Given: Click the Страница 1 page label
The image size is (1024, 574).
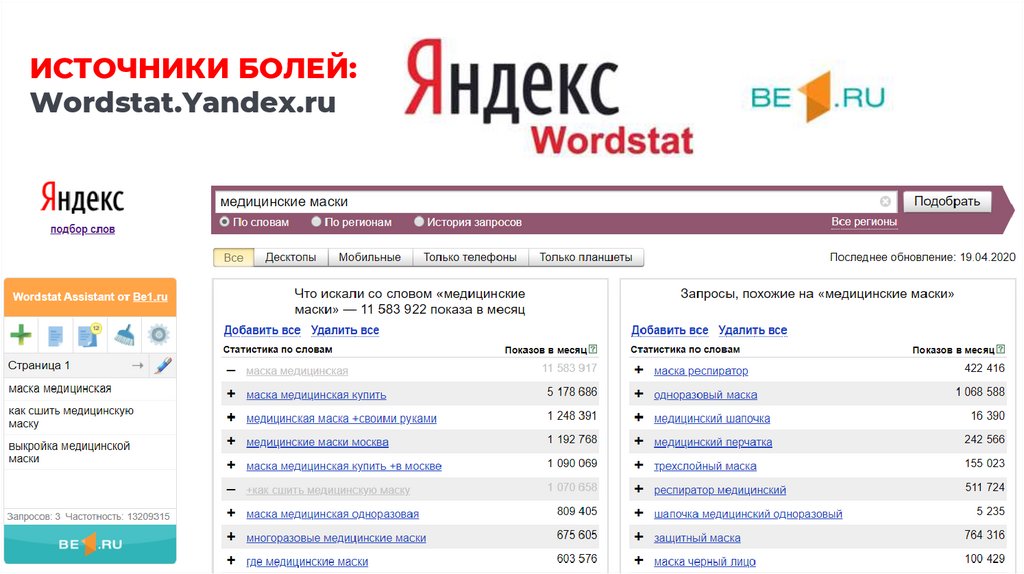Looking at the screenshot, I should click(39, 366).
